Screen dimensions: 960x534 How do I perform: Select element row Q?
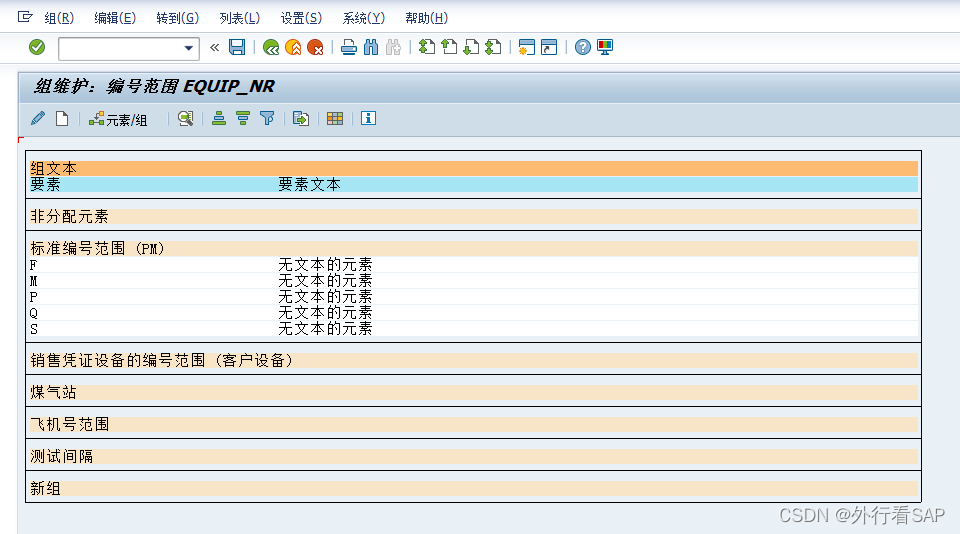click(473, 313)
